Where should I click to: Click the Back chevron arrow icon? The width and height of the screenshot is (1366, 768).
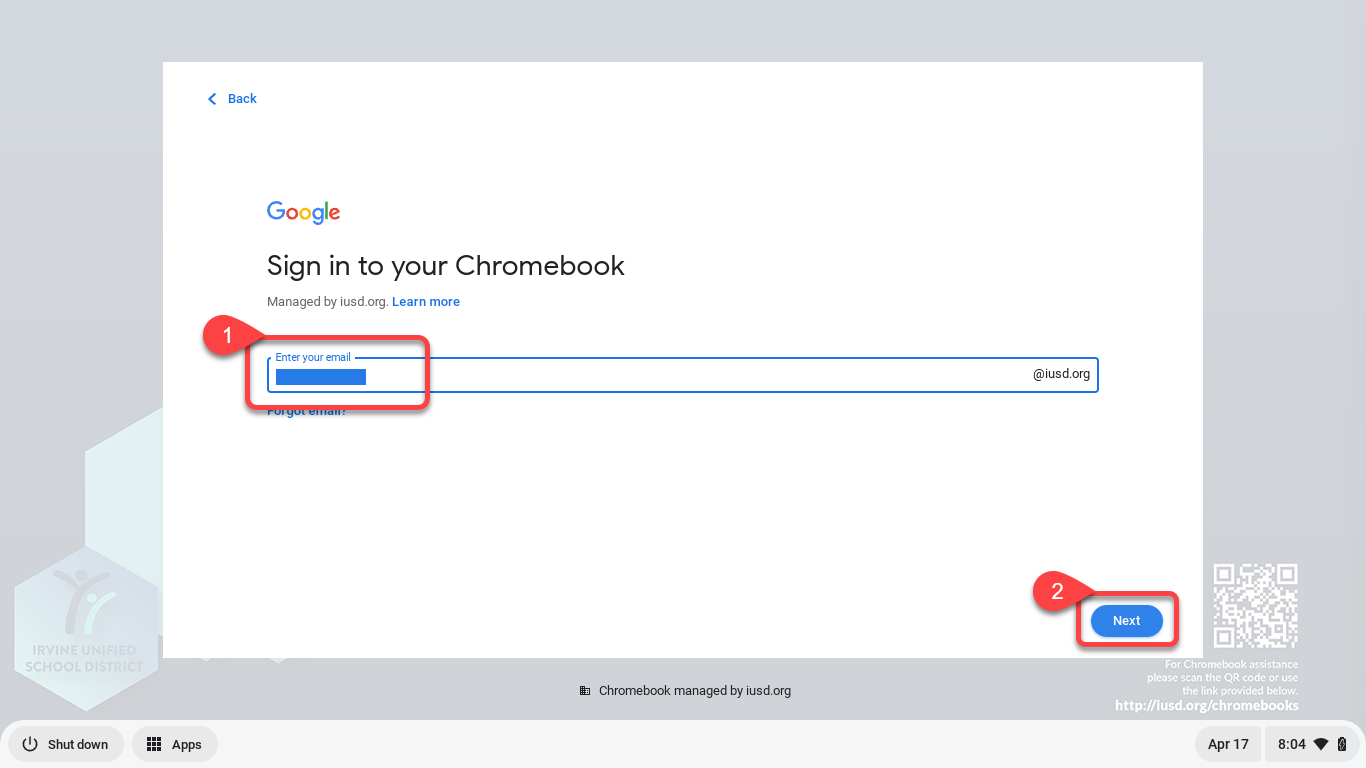click(x=211, y=99)
